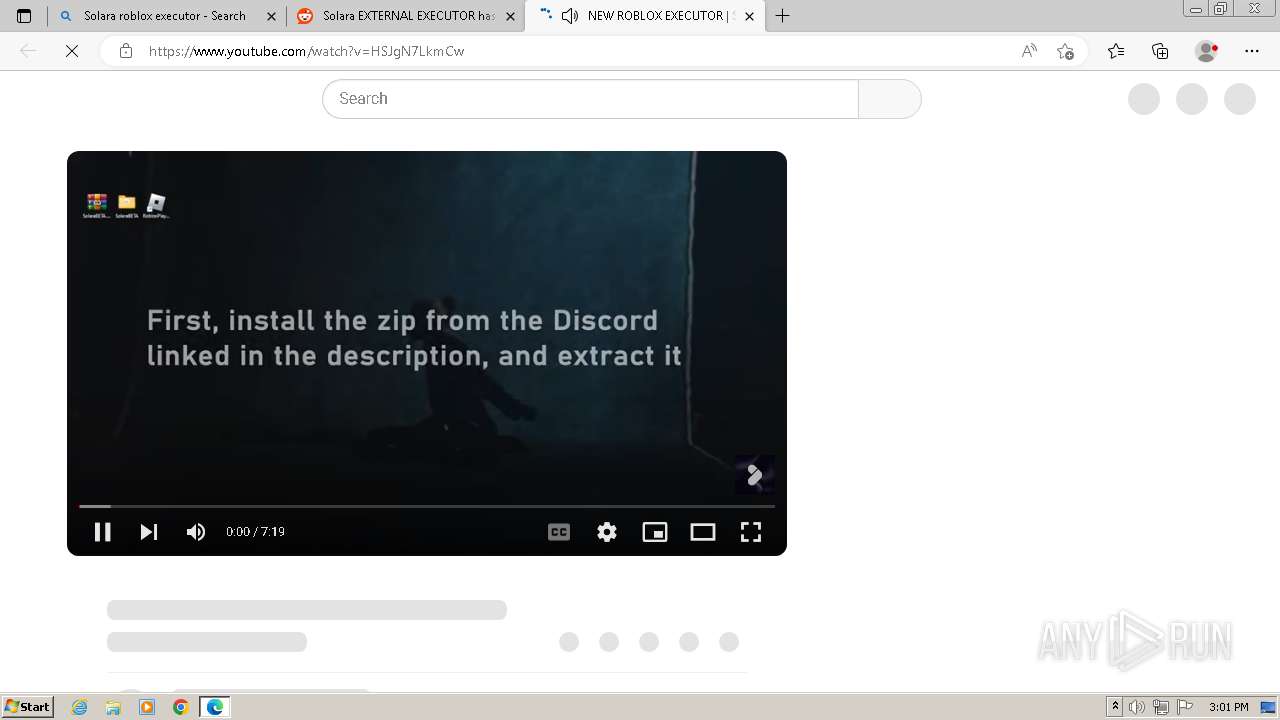This screenshot has width=1280, height=720.
Task: Add this page to favorites
Action: [1065, 51]
